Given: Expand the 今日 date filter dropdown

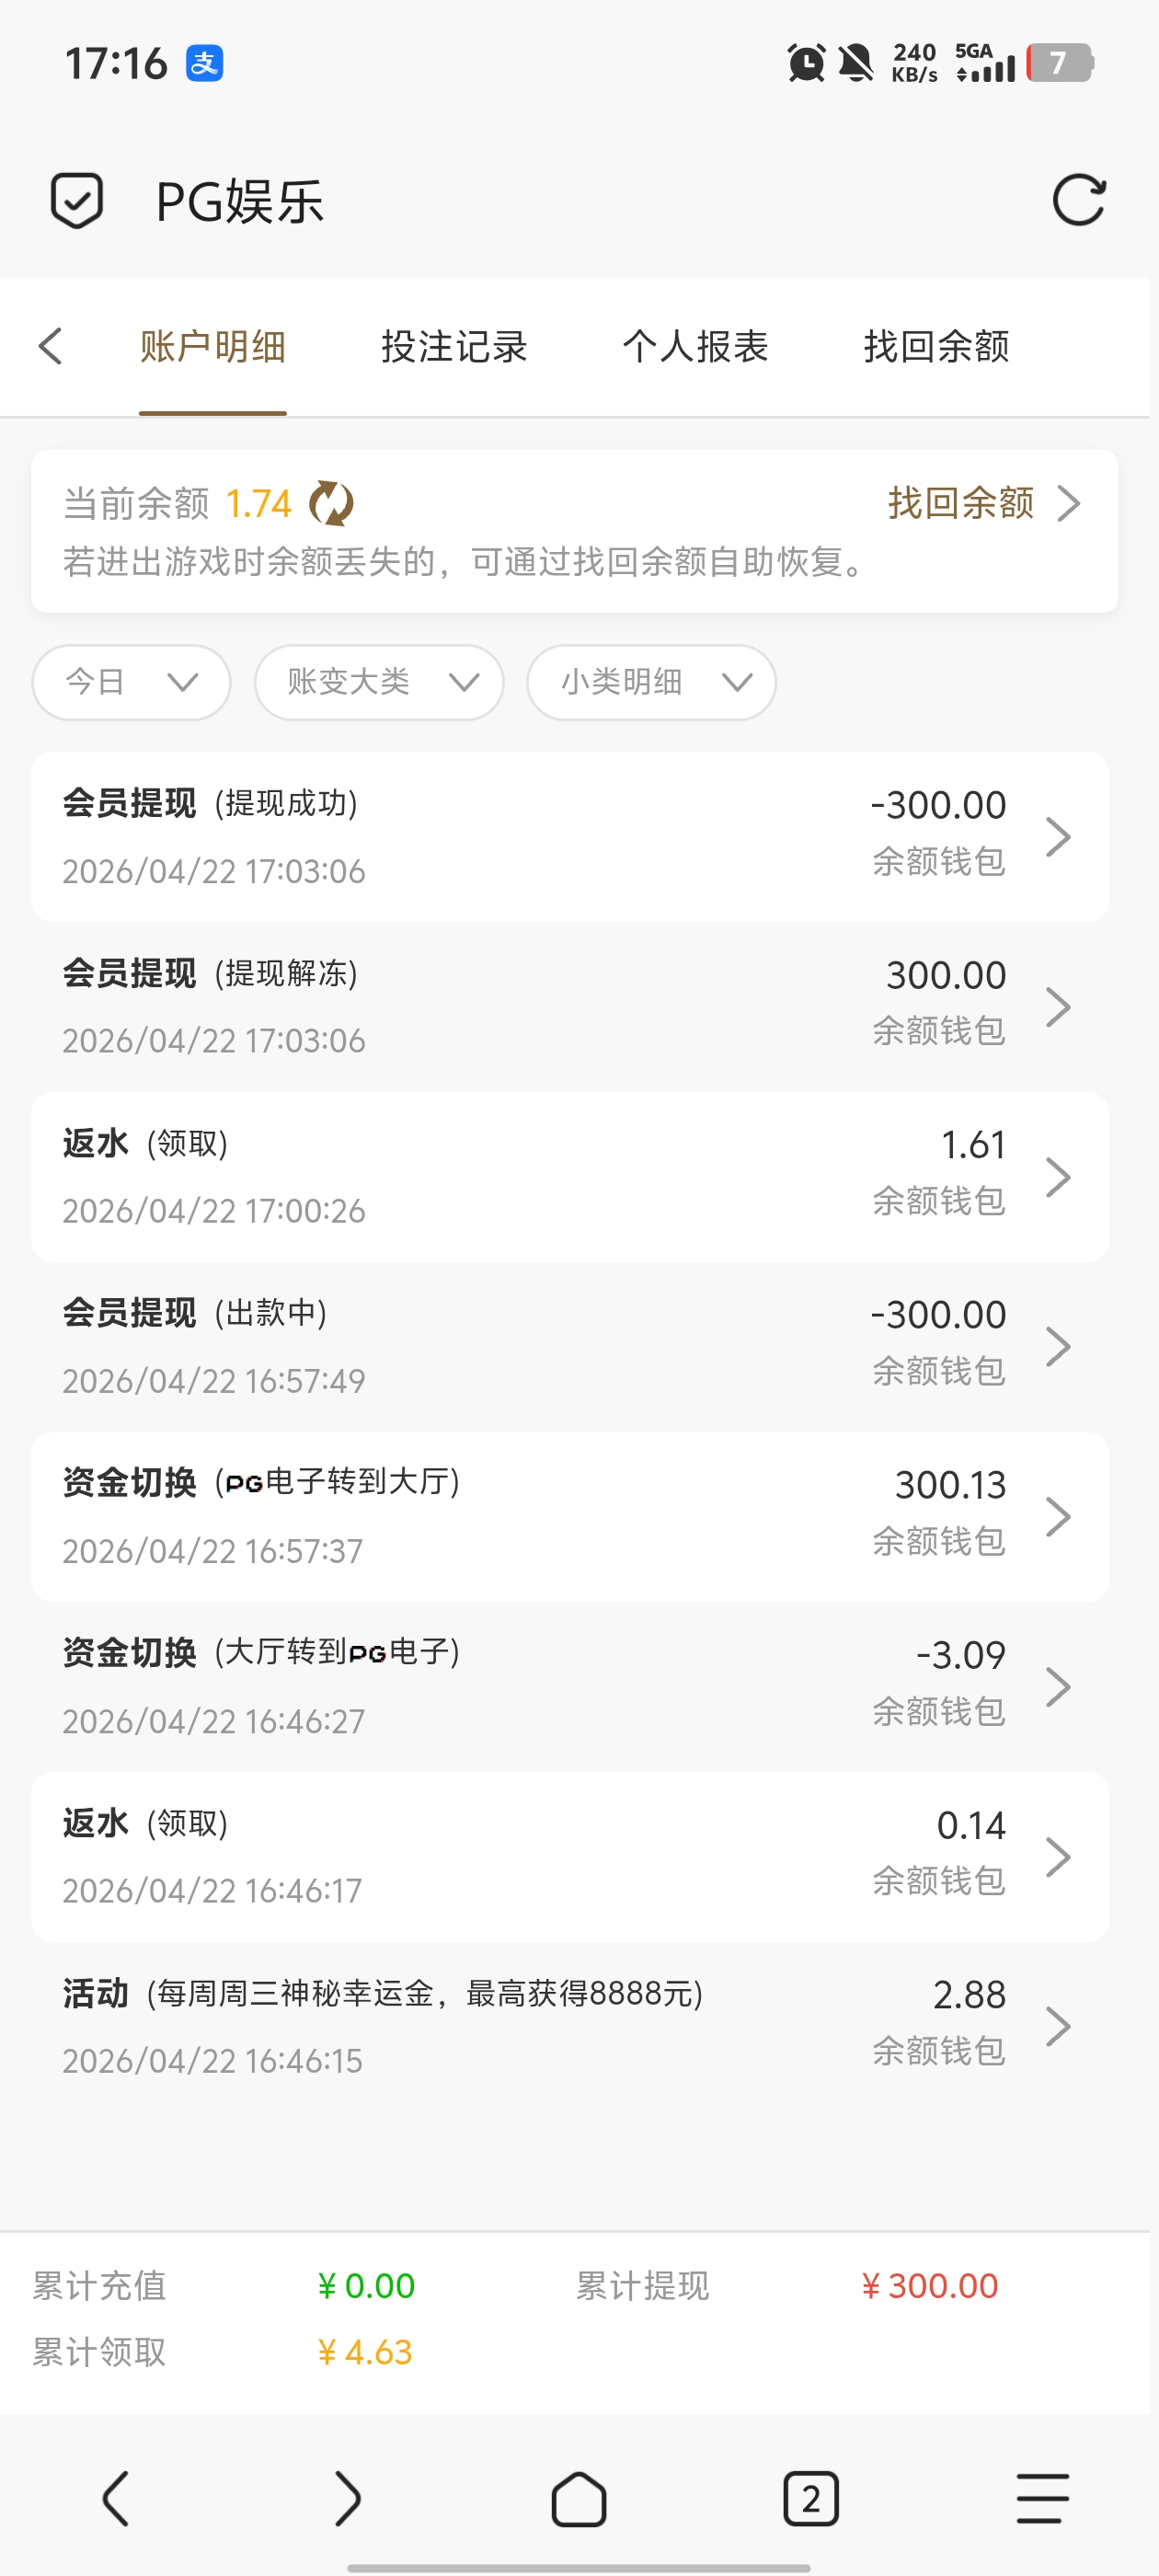Looking at the screenshot, I should (x=131, y=682).
